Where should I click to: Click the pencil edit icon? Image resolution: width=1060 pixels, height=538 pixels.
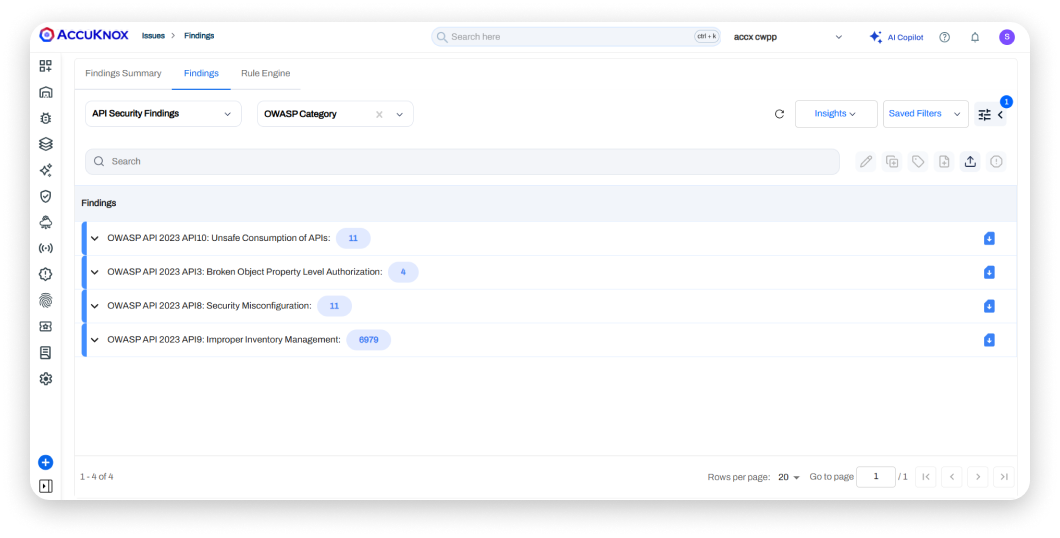point(866,162)
